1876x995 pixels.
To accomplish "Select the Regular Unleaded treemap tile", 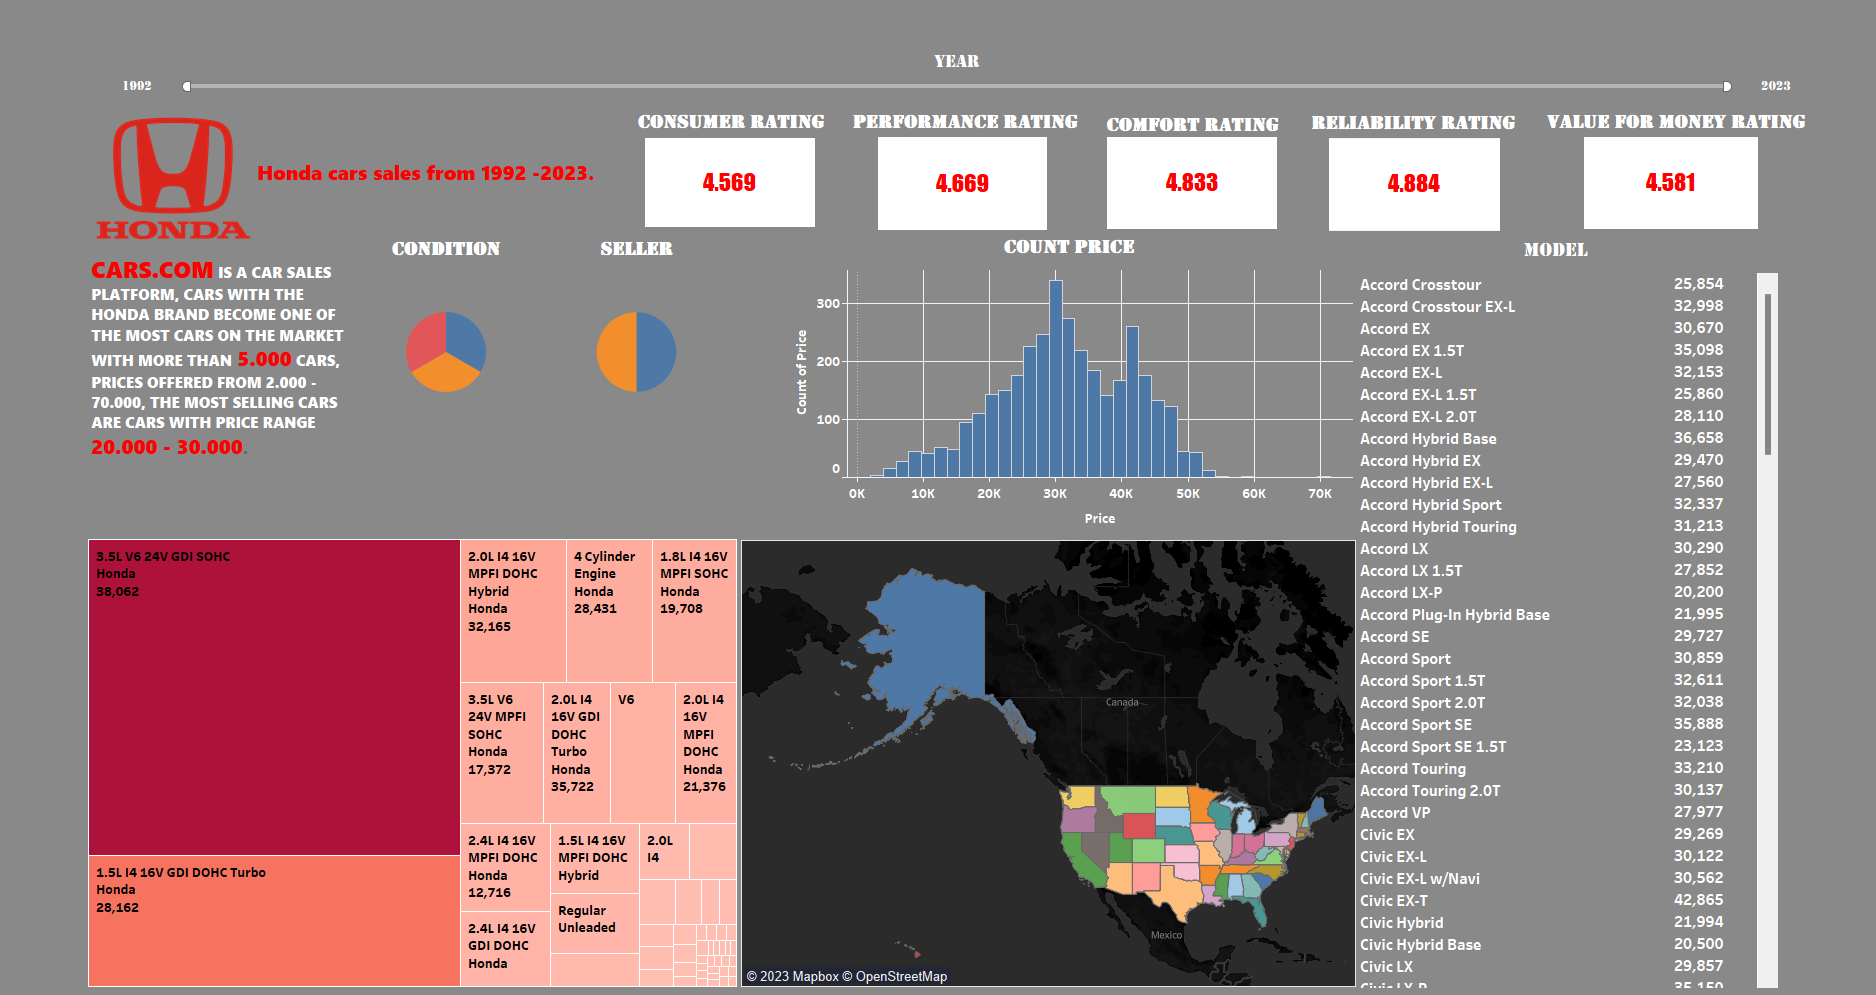I will [594, 923].
